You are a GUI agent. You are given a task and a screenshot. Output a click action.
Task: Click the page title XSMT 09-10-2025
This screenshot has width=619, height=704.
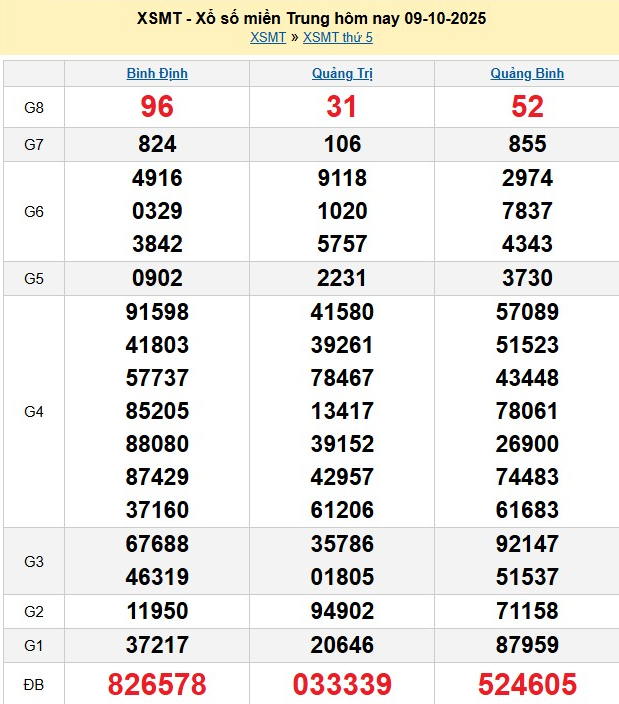click(310, 19)
